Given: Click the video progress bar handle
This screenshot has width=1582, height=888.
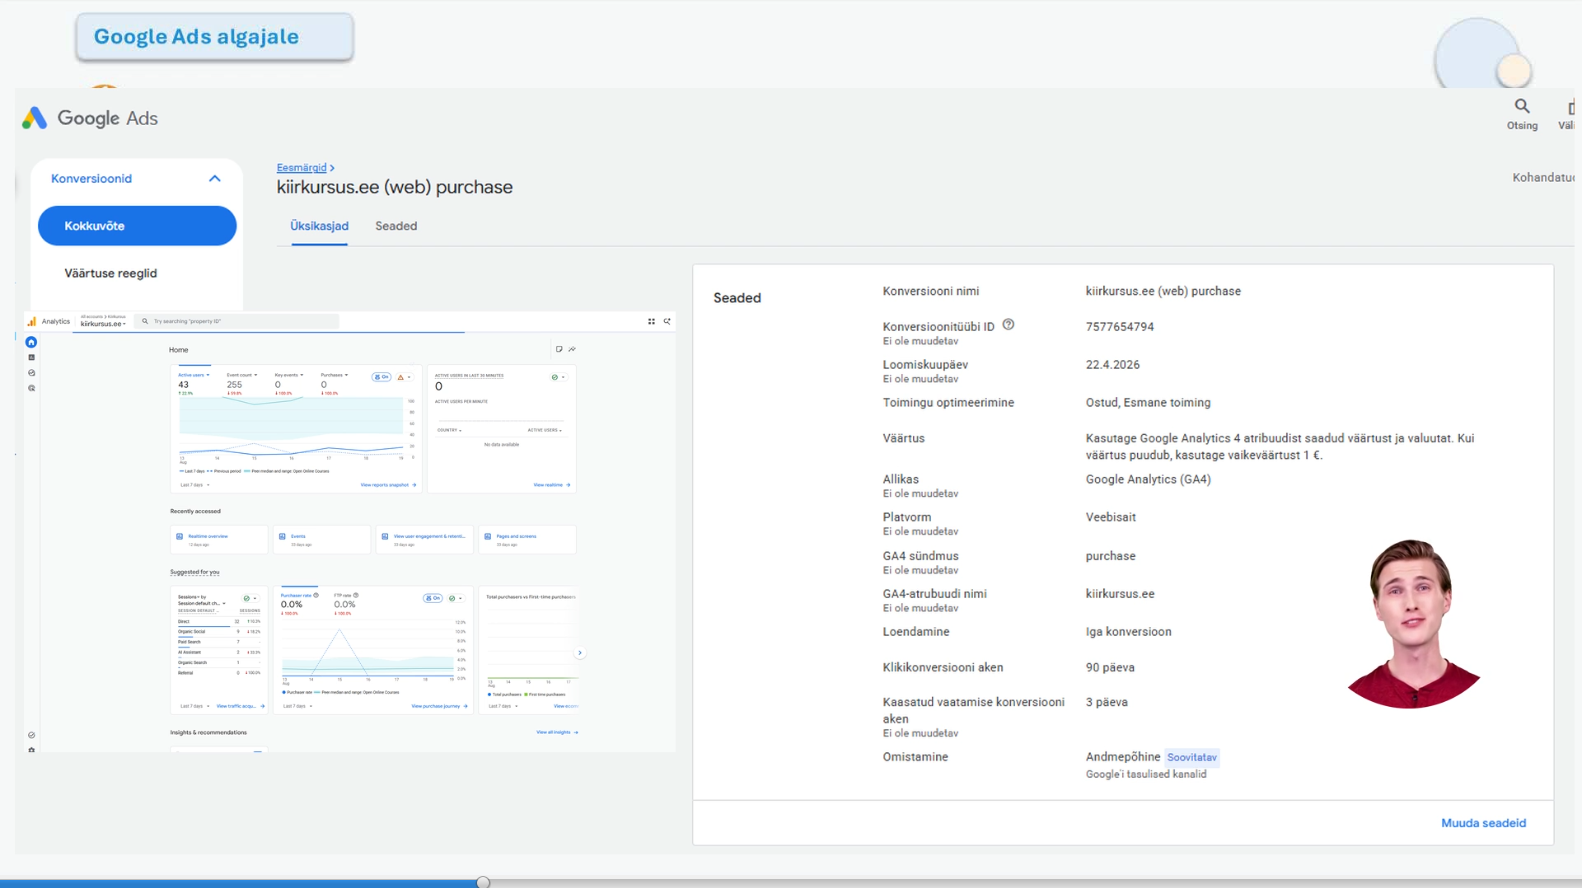Looking at the screenshot, I should pos(483,882).
